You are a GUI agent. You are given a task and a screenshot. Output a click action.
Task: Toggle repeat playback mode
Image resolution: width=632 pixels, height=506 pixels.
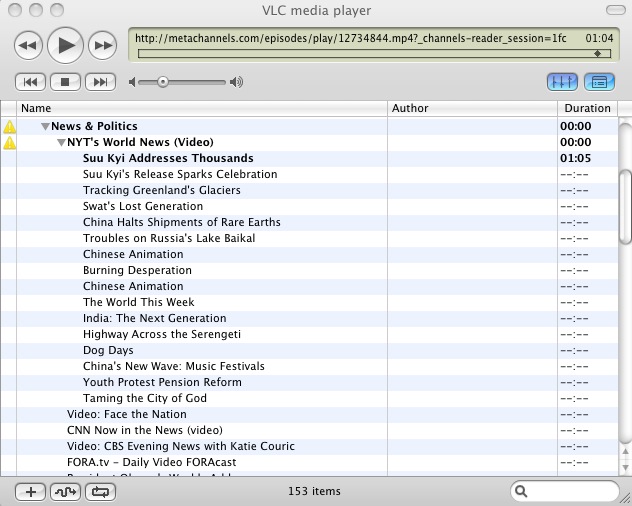tap(101, 491)
